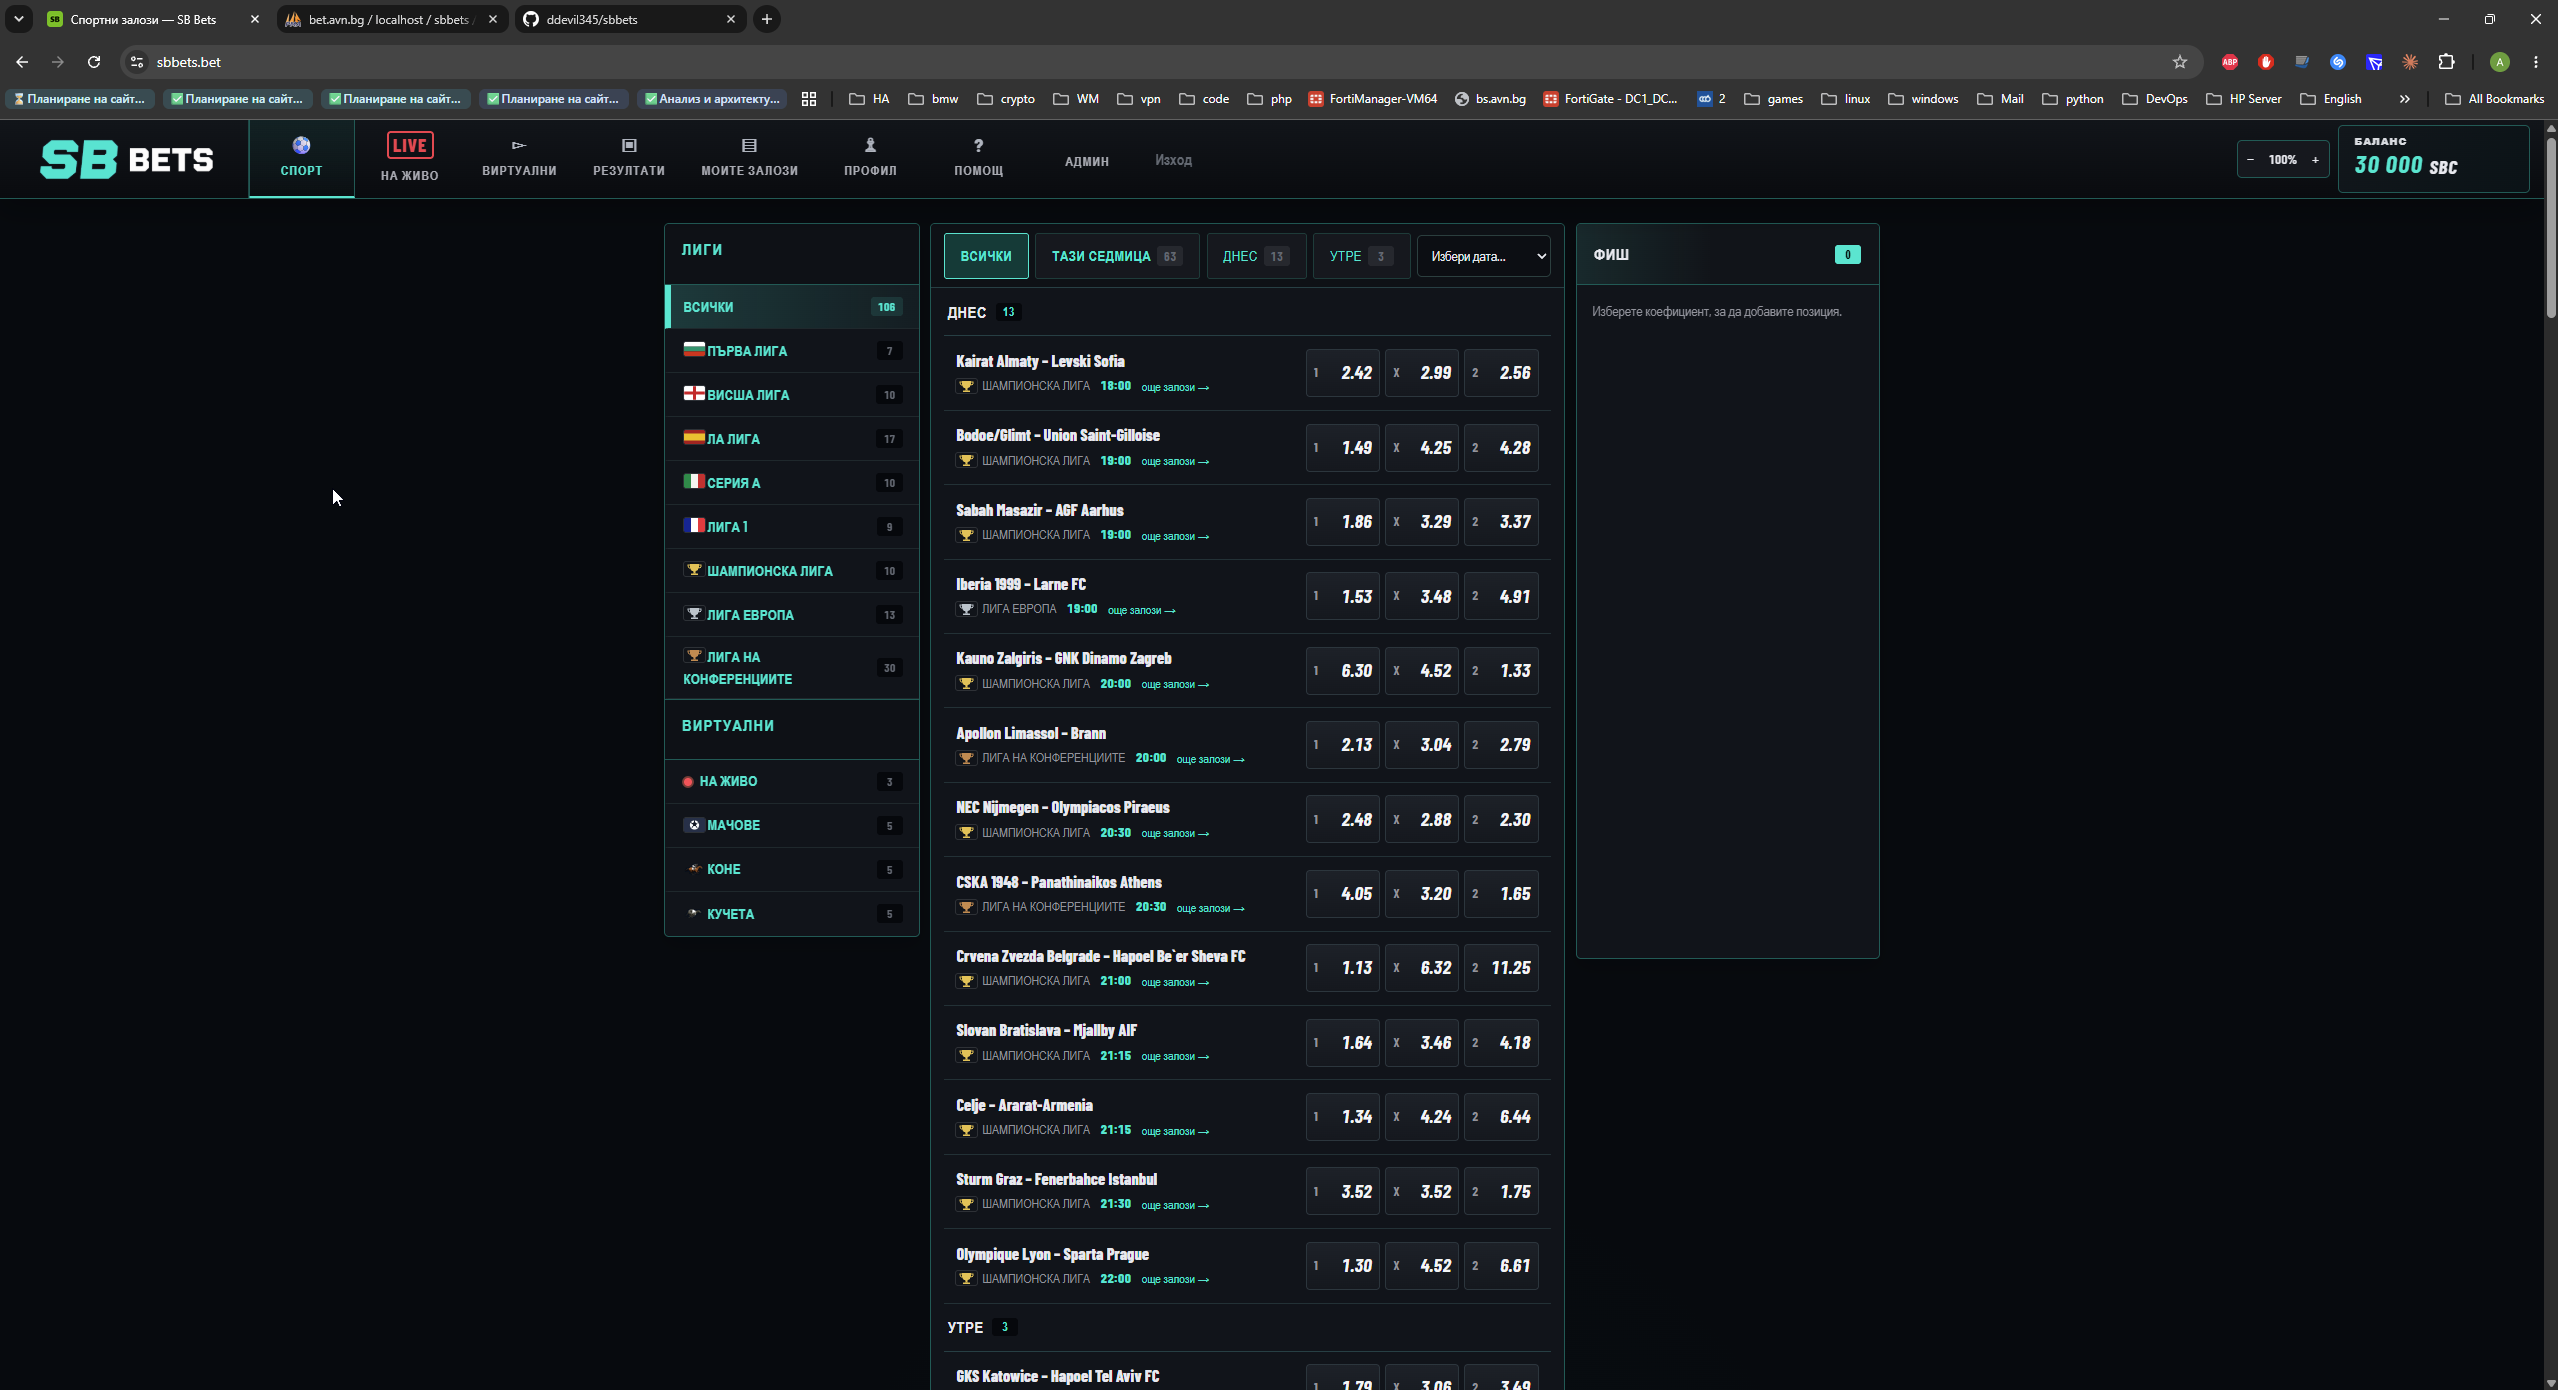Open the bookmarks apps grid icon
Image resolution: width=2558 pixels, height=1390 pixels.
[x=809, y=99]
